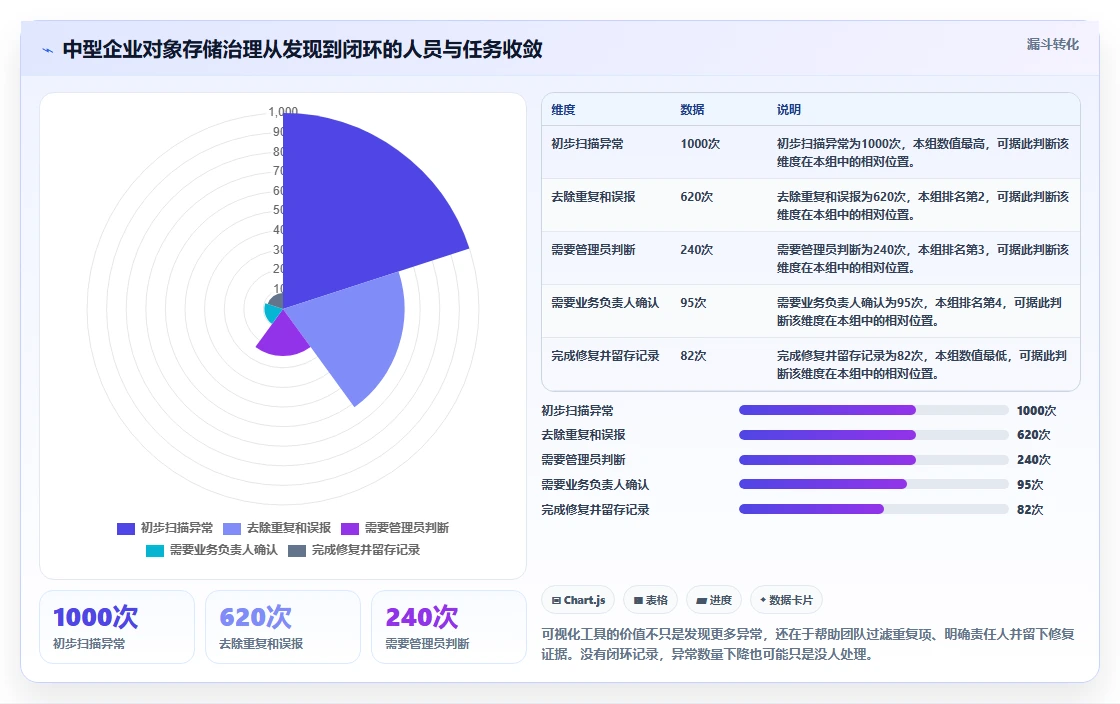This screenshot has width=1120, height=704.
Task: Select the 表格 chip
Action: (650, 600)
